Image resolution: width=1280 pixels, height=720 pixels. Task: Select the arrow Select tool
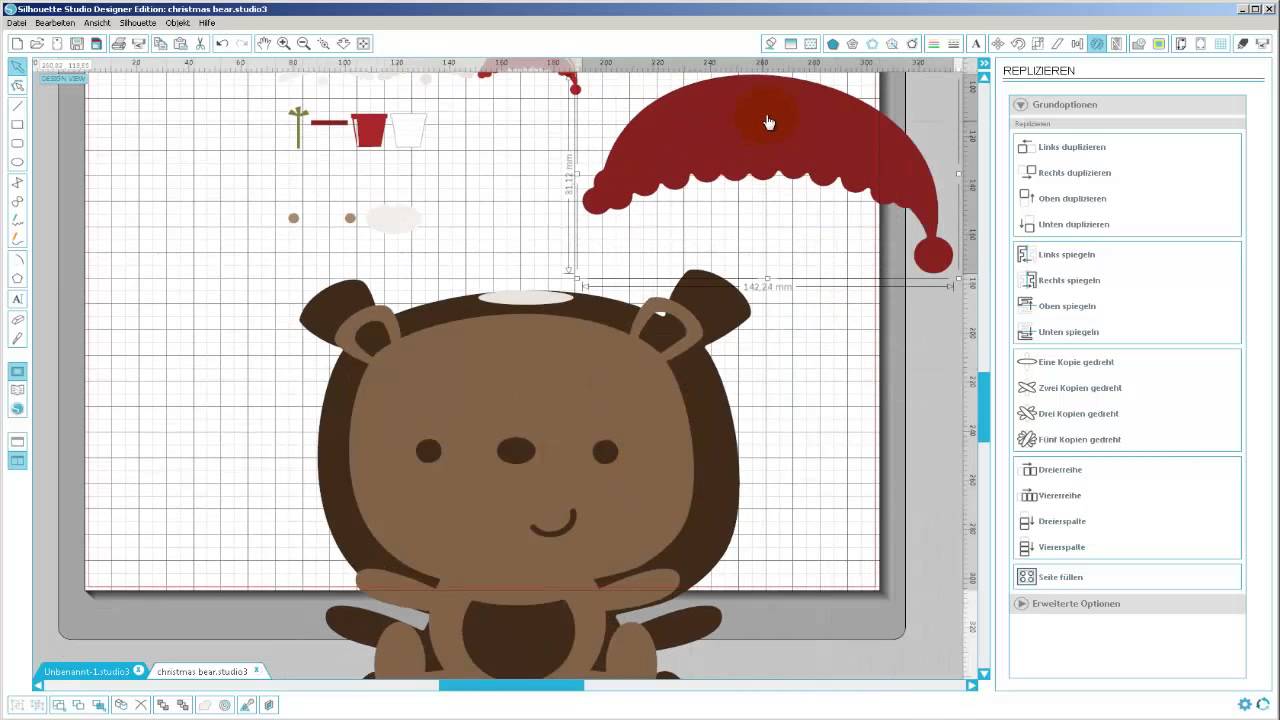[17, 66]
